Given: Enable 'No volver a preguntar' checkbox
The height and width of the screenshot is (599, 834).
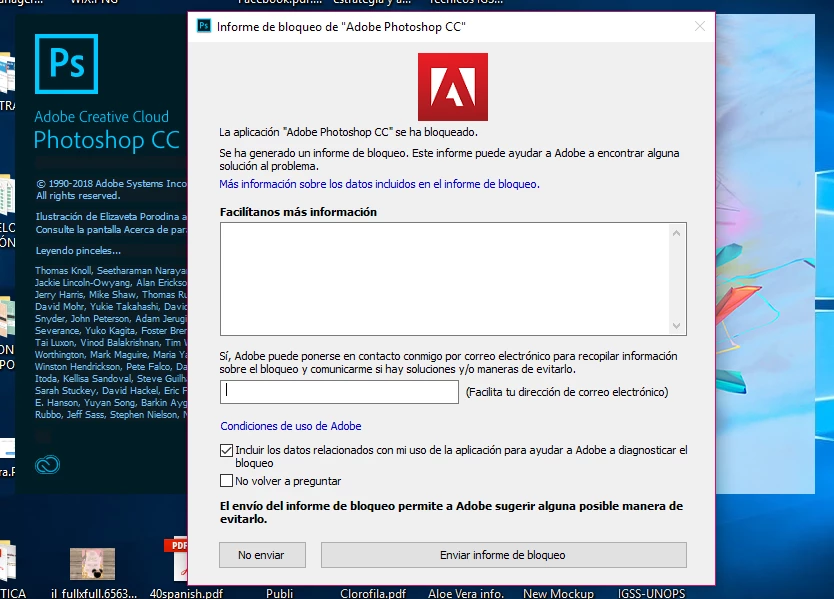Looking at the screenshot, I should [226, 481].
